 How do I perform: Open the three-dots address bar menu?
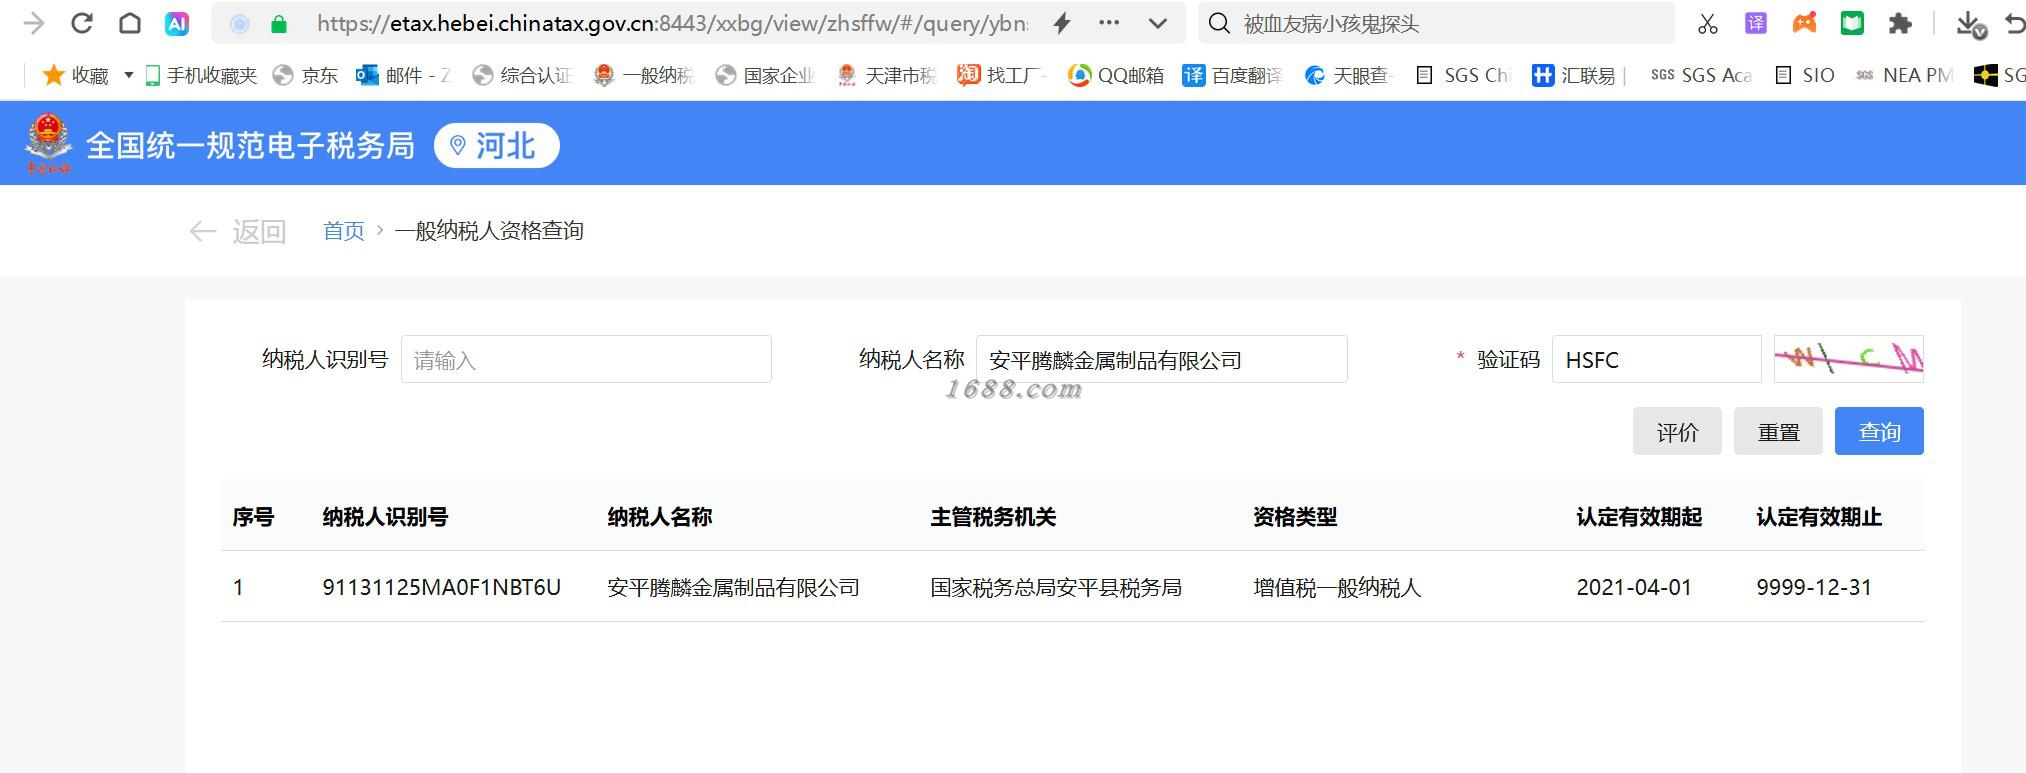tap(1109, 23)
